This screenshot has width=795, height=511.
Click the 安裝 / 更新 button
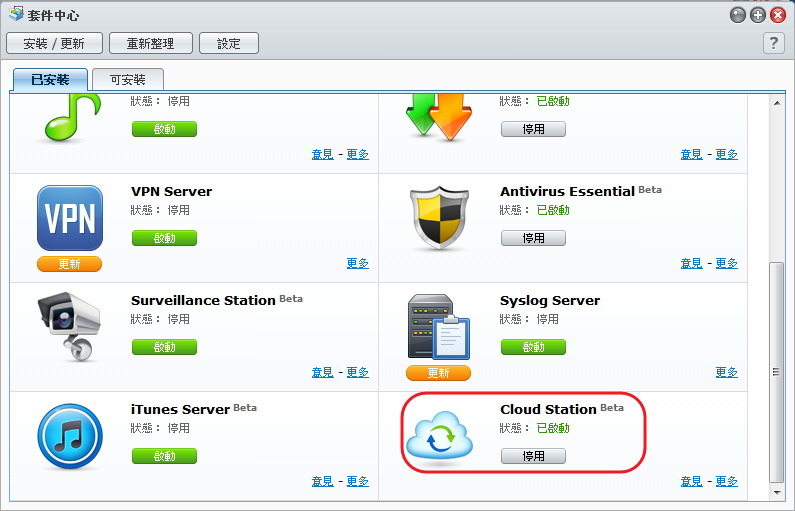point(54,43)
